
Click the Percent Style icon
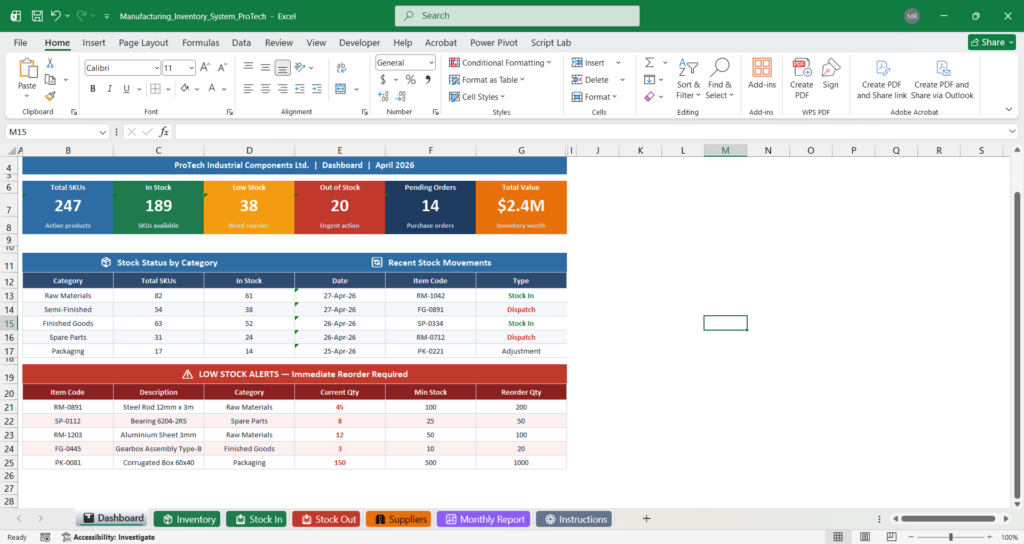[410, 80]
